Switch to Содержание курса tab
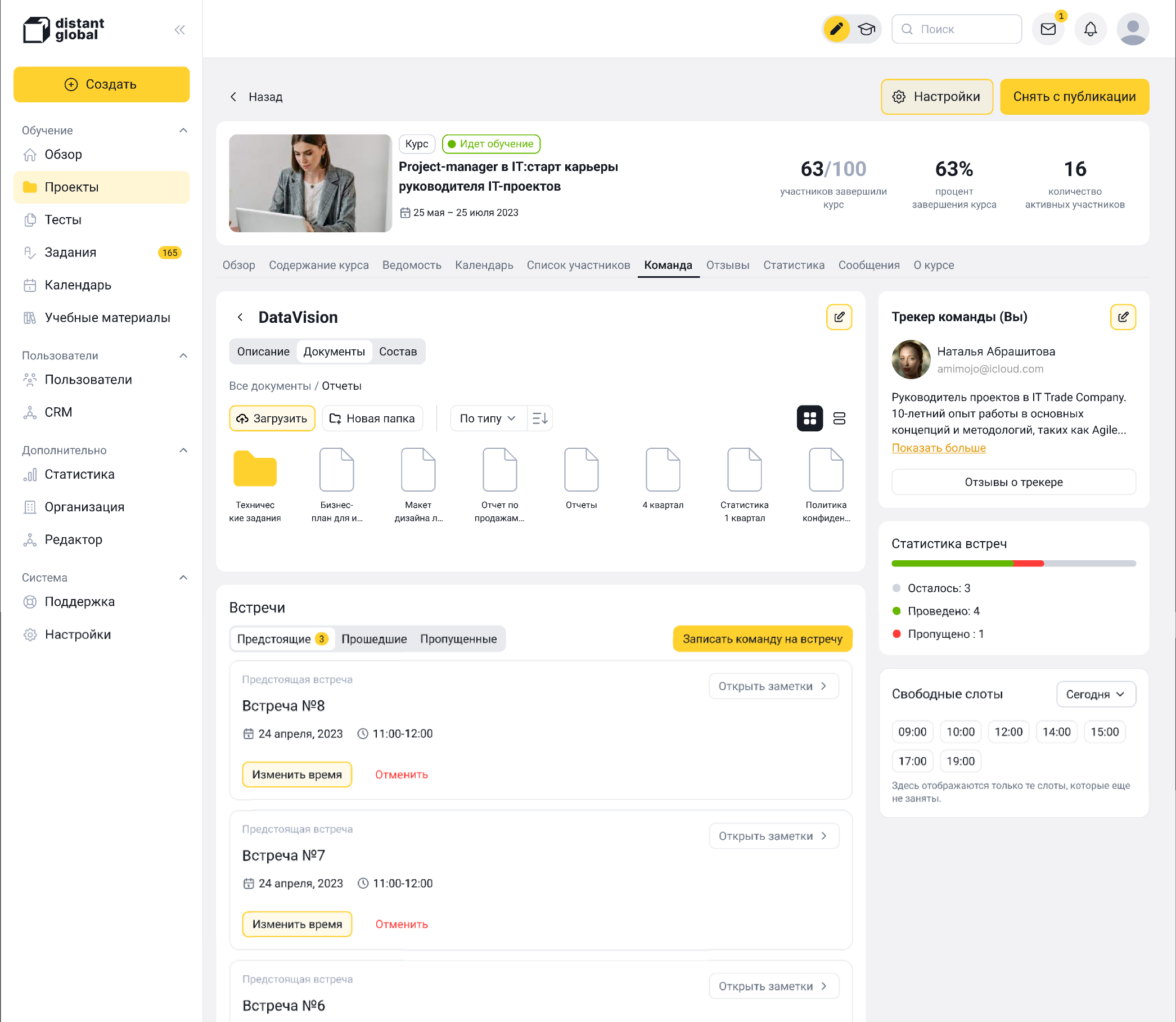 [x=319, y=265]
